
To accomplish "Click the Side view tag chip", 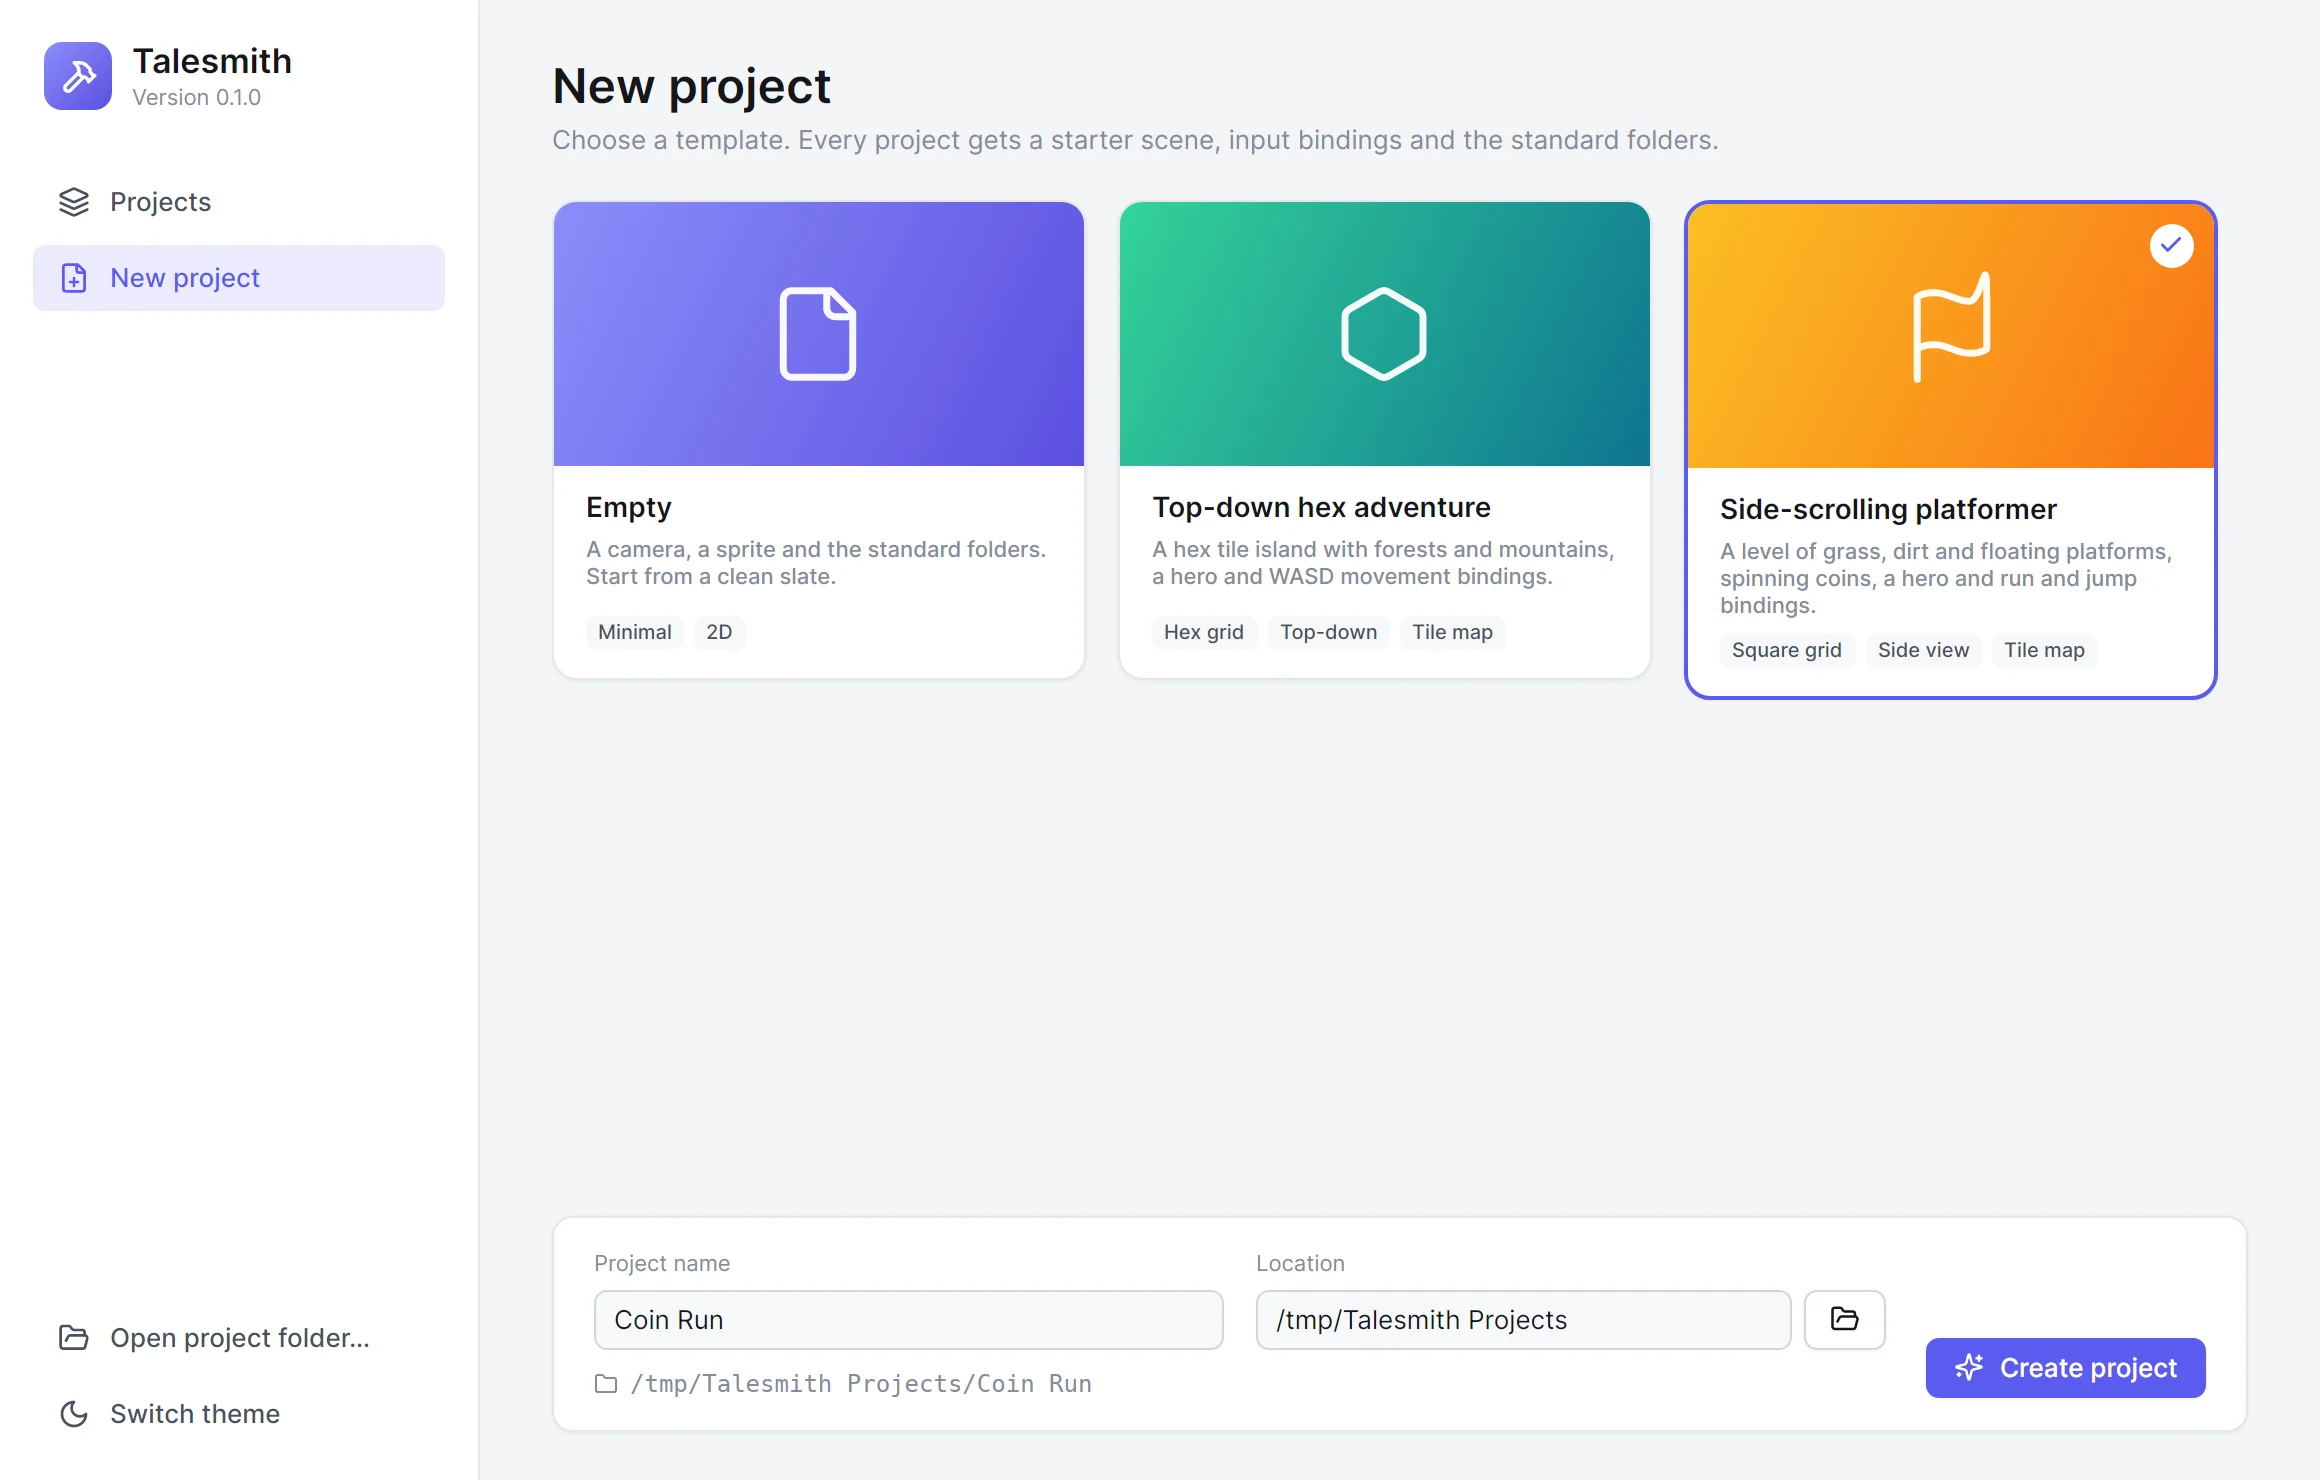I will point(1923,650).
